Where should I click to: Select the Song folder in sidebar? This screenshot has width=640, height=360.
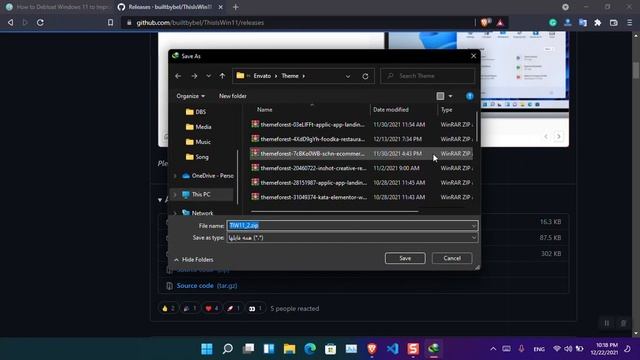pyautogui.click(x=197, y=157)
